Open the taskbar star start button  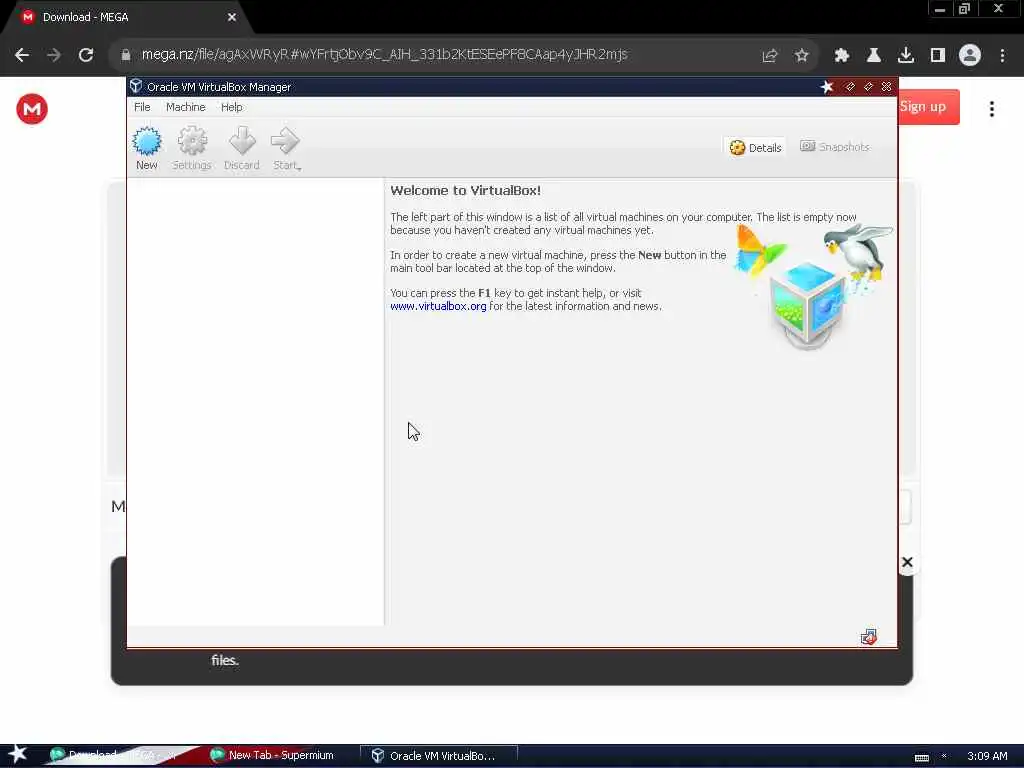pos(18,755)
